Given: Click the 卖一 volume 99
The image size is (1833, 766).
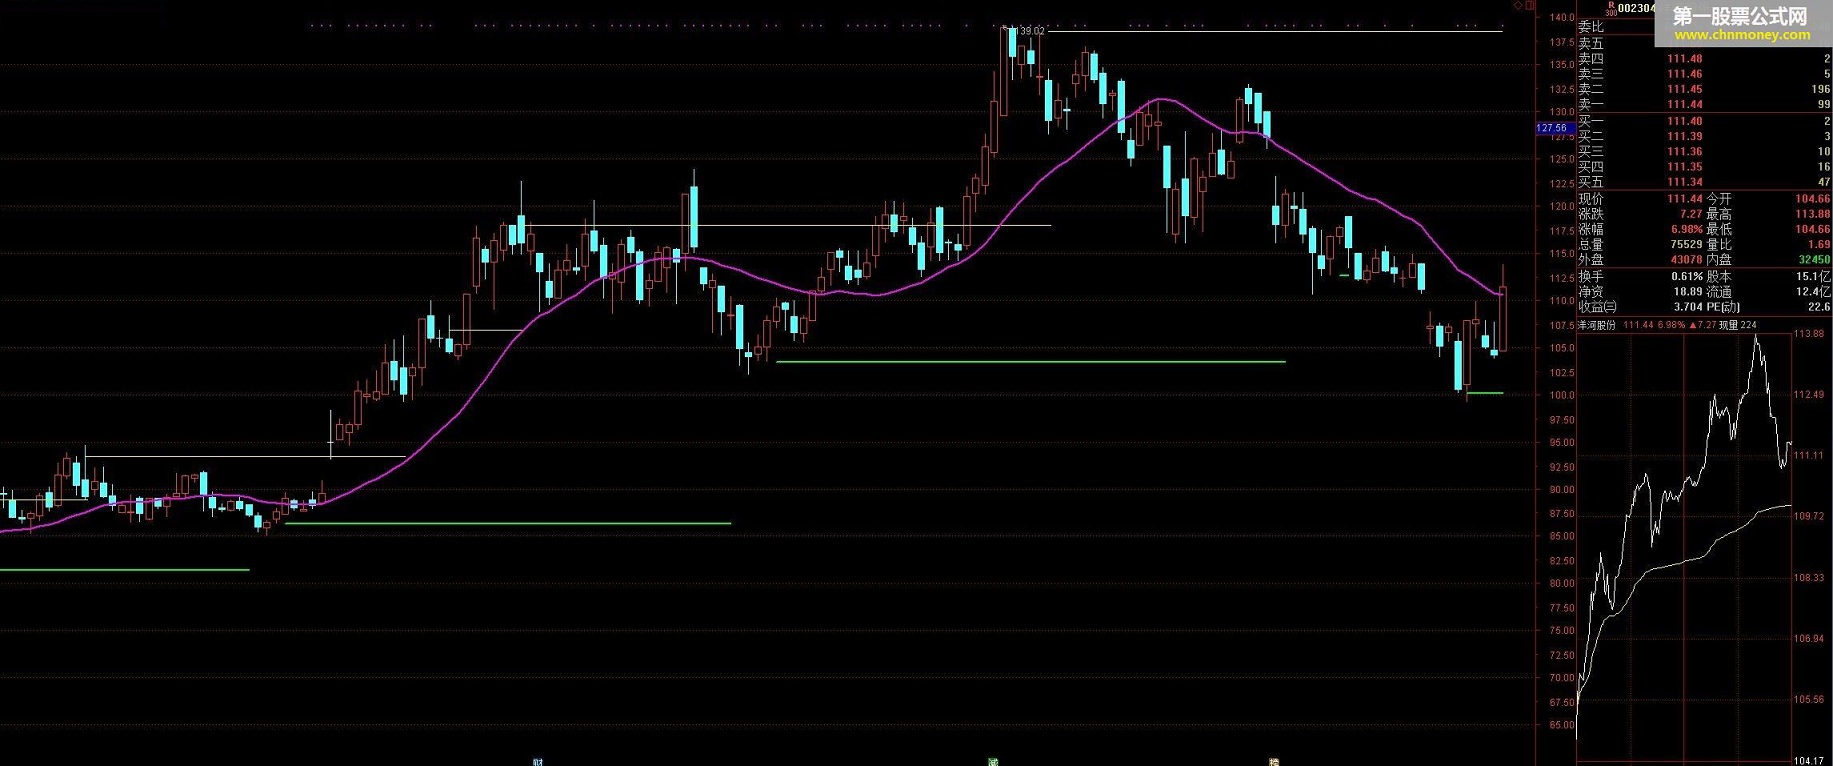Looking at the screenshot, I should 1823,104.
